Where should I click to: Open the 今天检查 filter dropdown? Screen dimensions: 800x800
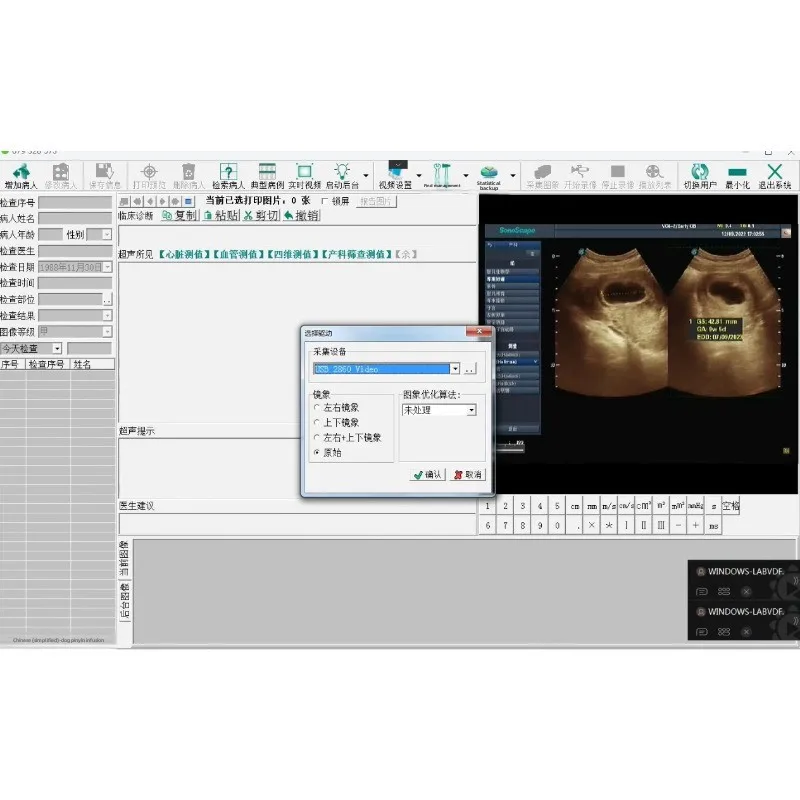point(57,348)
